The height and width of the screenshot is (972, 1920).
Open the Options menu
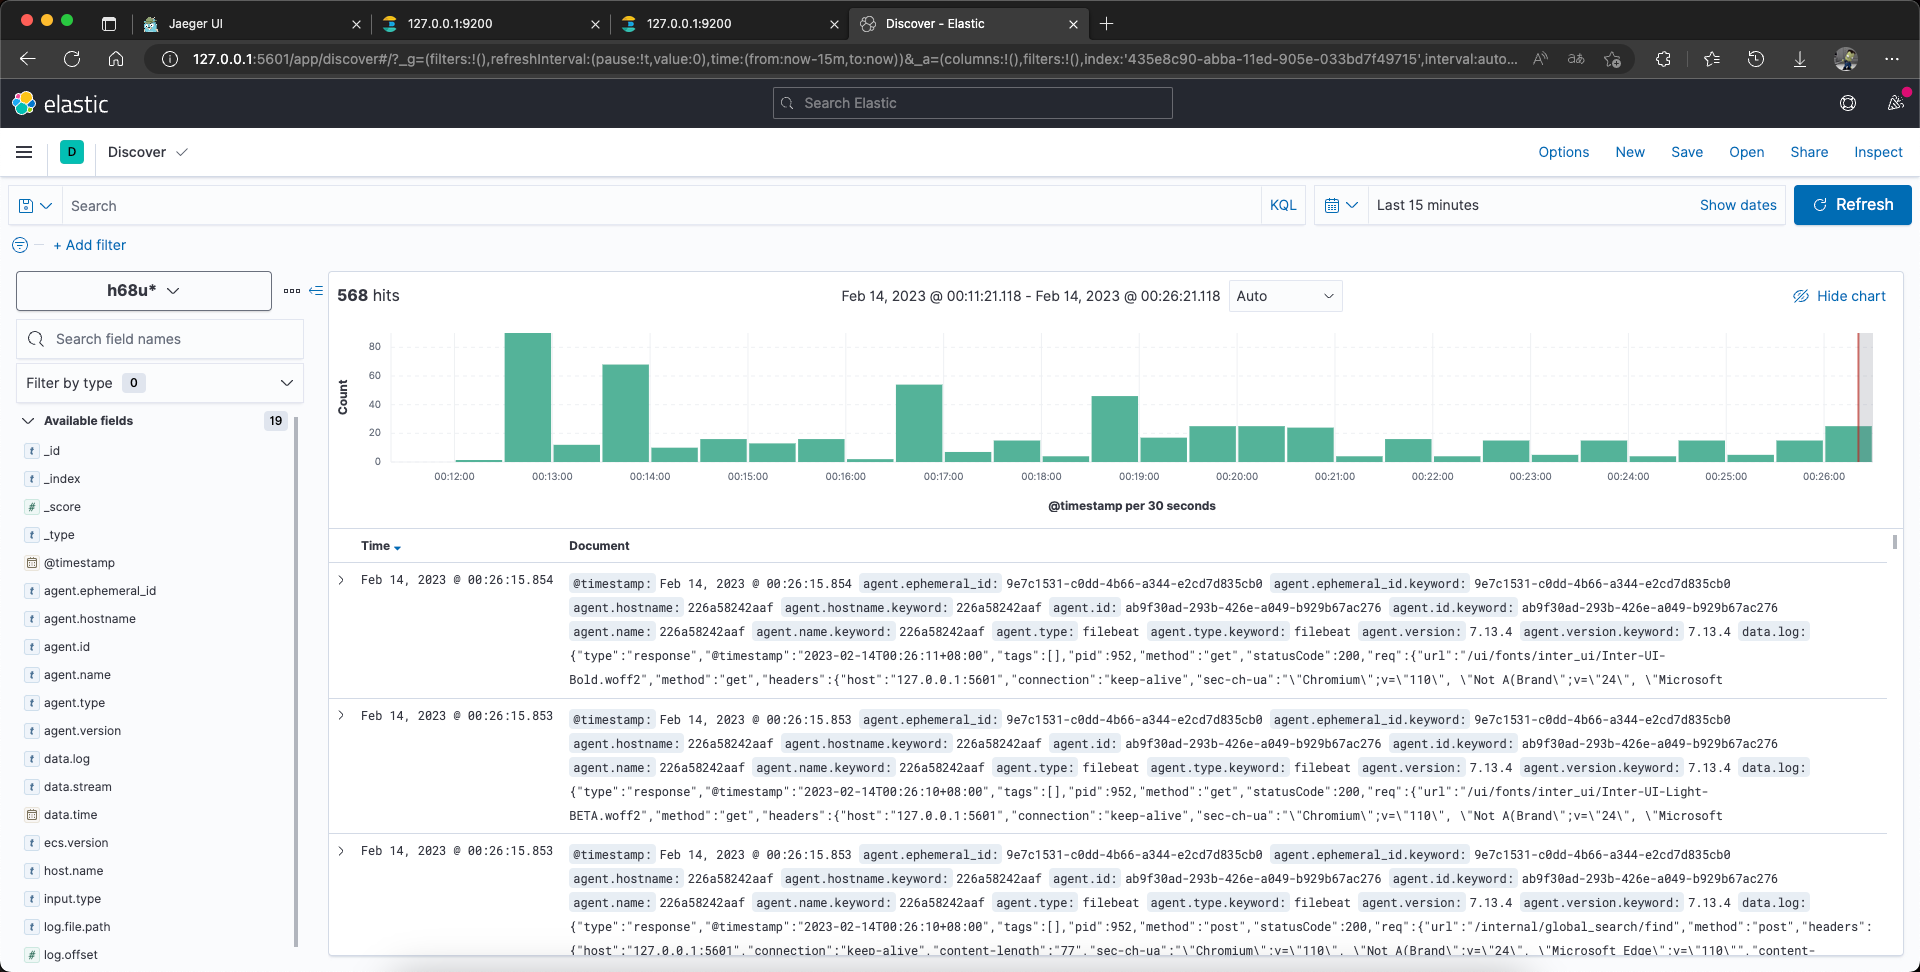[1563, 152]
